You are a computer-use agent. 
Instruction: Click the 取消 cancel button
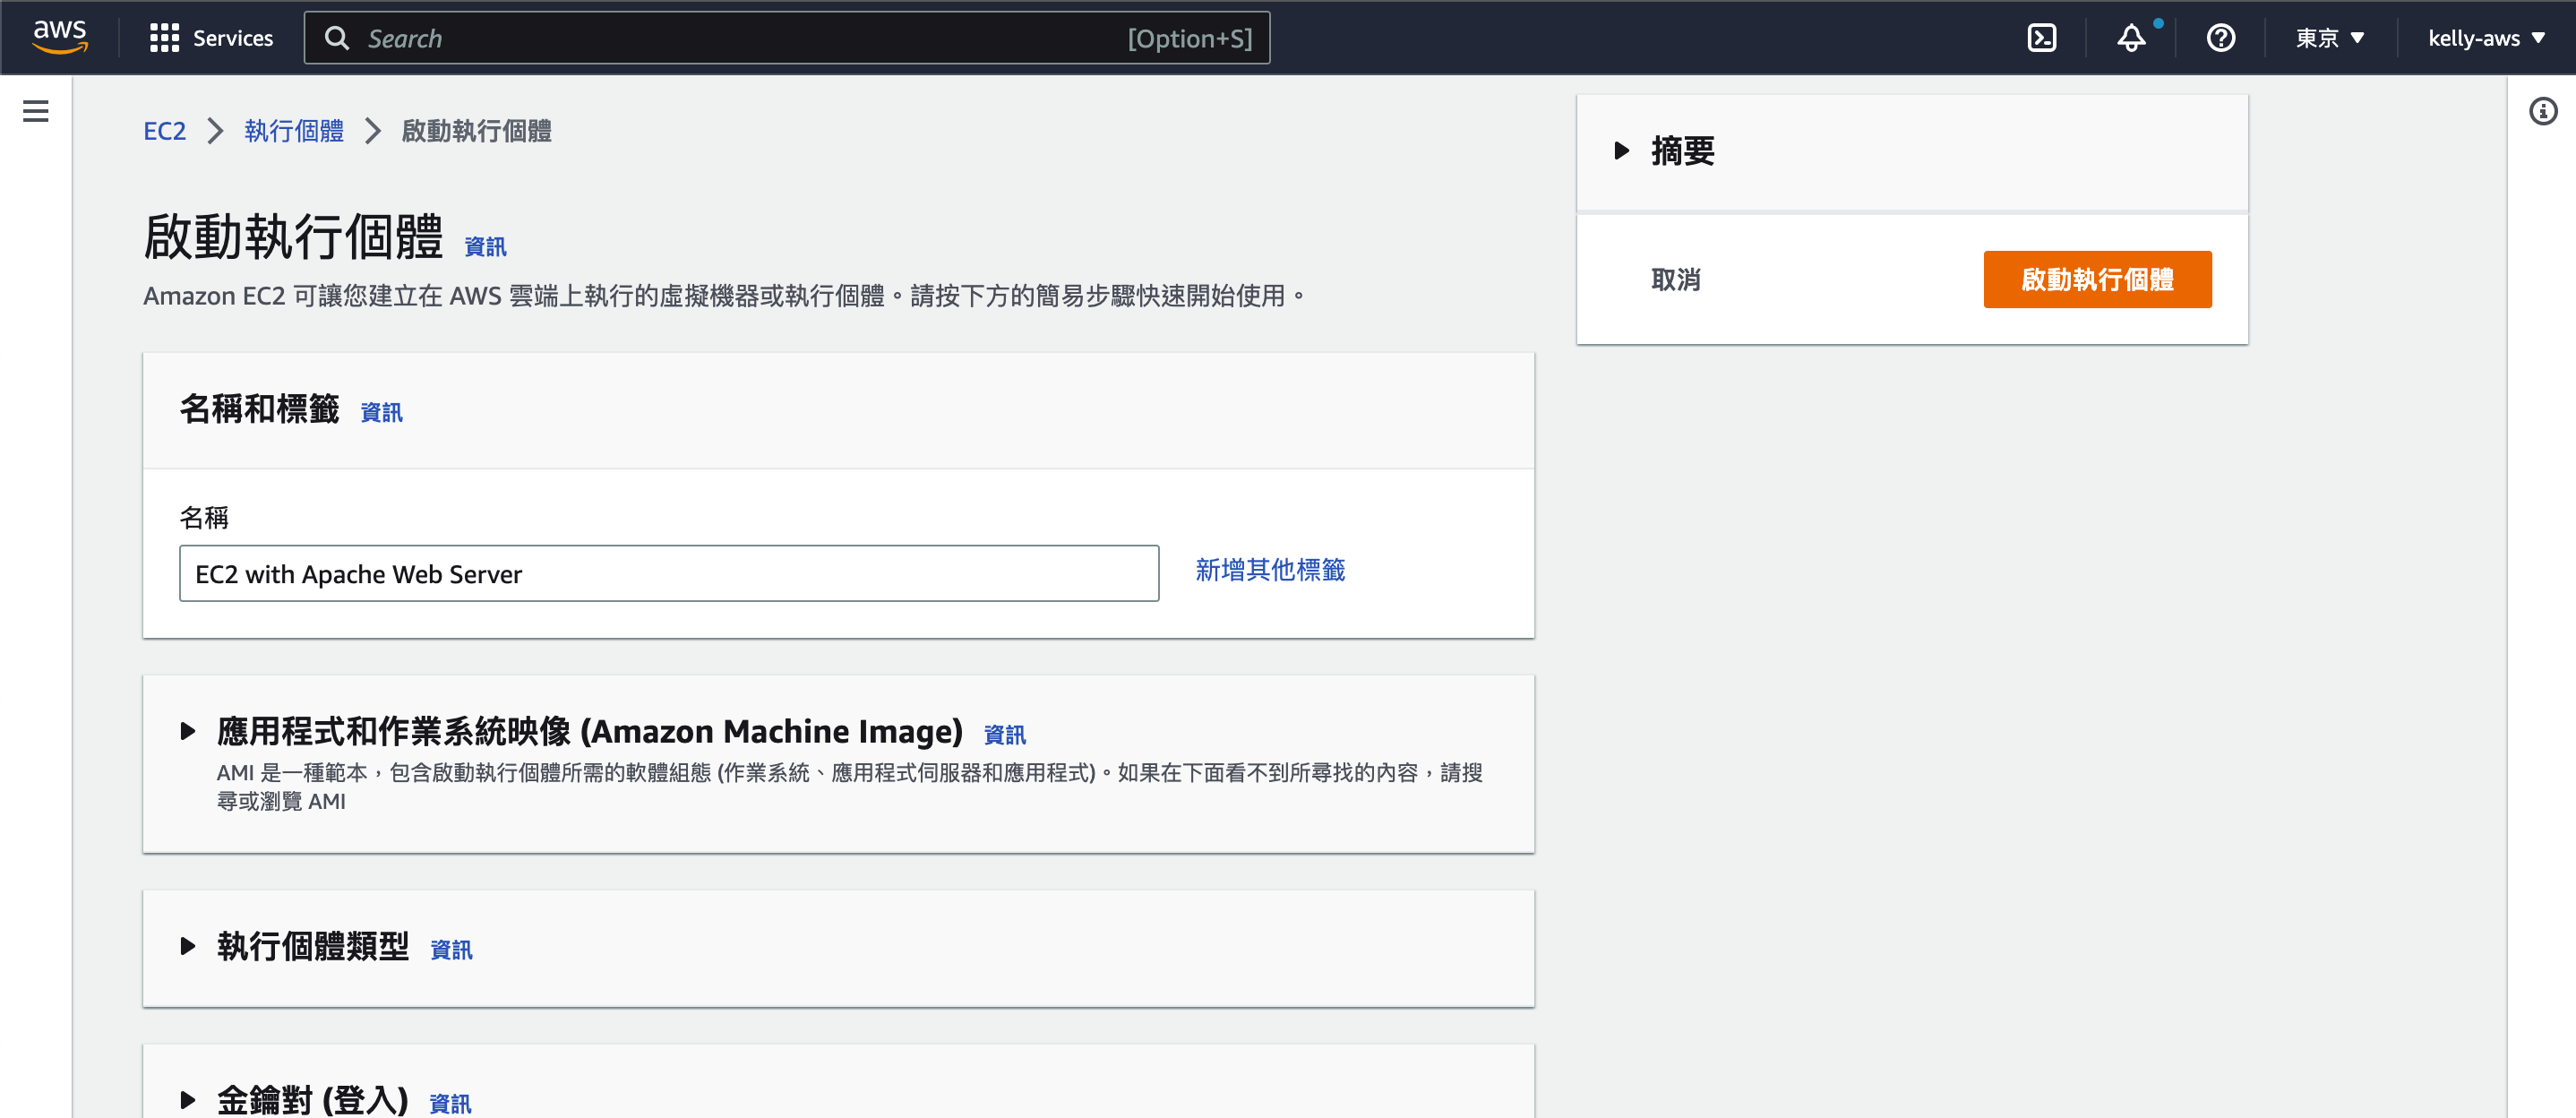pos(1675,280)
